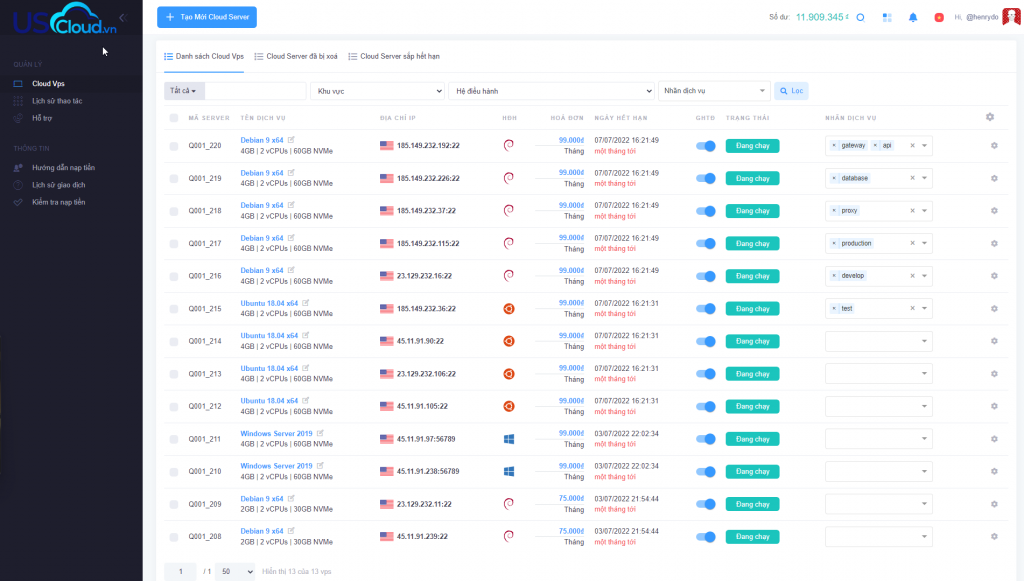
Task: Toggle auto-renew switch for Q001_220
Action: click(x=706, y=146)
